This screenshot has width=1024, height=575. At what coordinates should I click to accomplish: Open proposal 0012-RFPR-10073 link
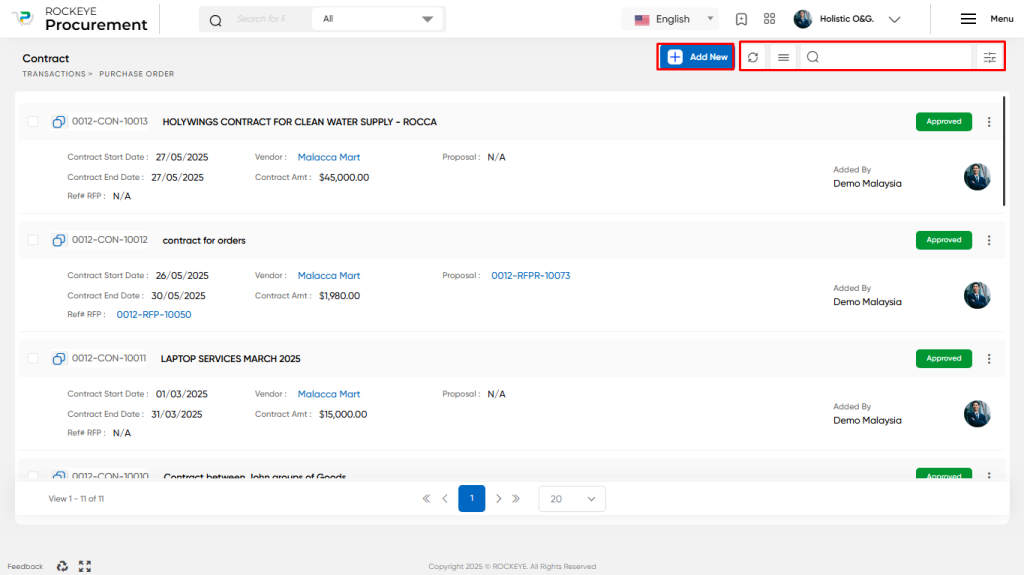[x=530, y=275]
